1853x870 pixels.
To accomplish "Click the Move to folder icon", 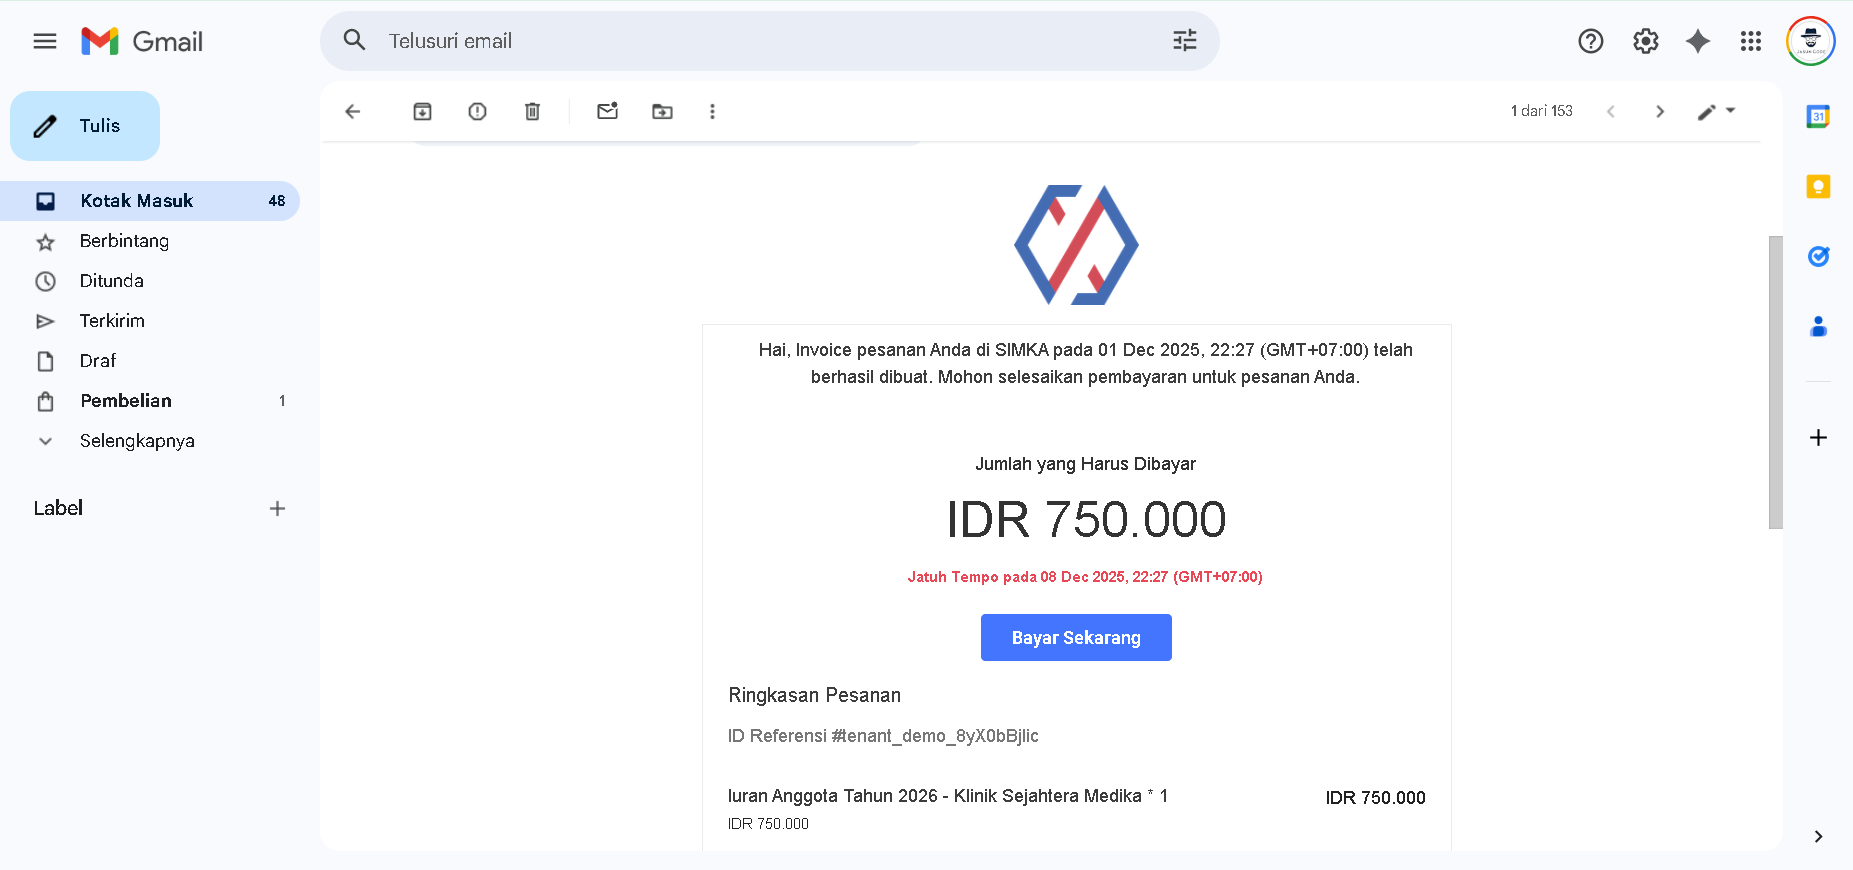I will pos(662,111).
